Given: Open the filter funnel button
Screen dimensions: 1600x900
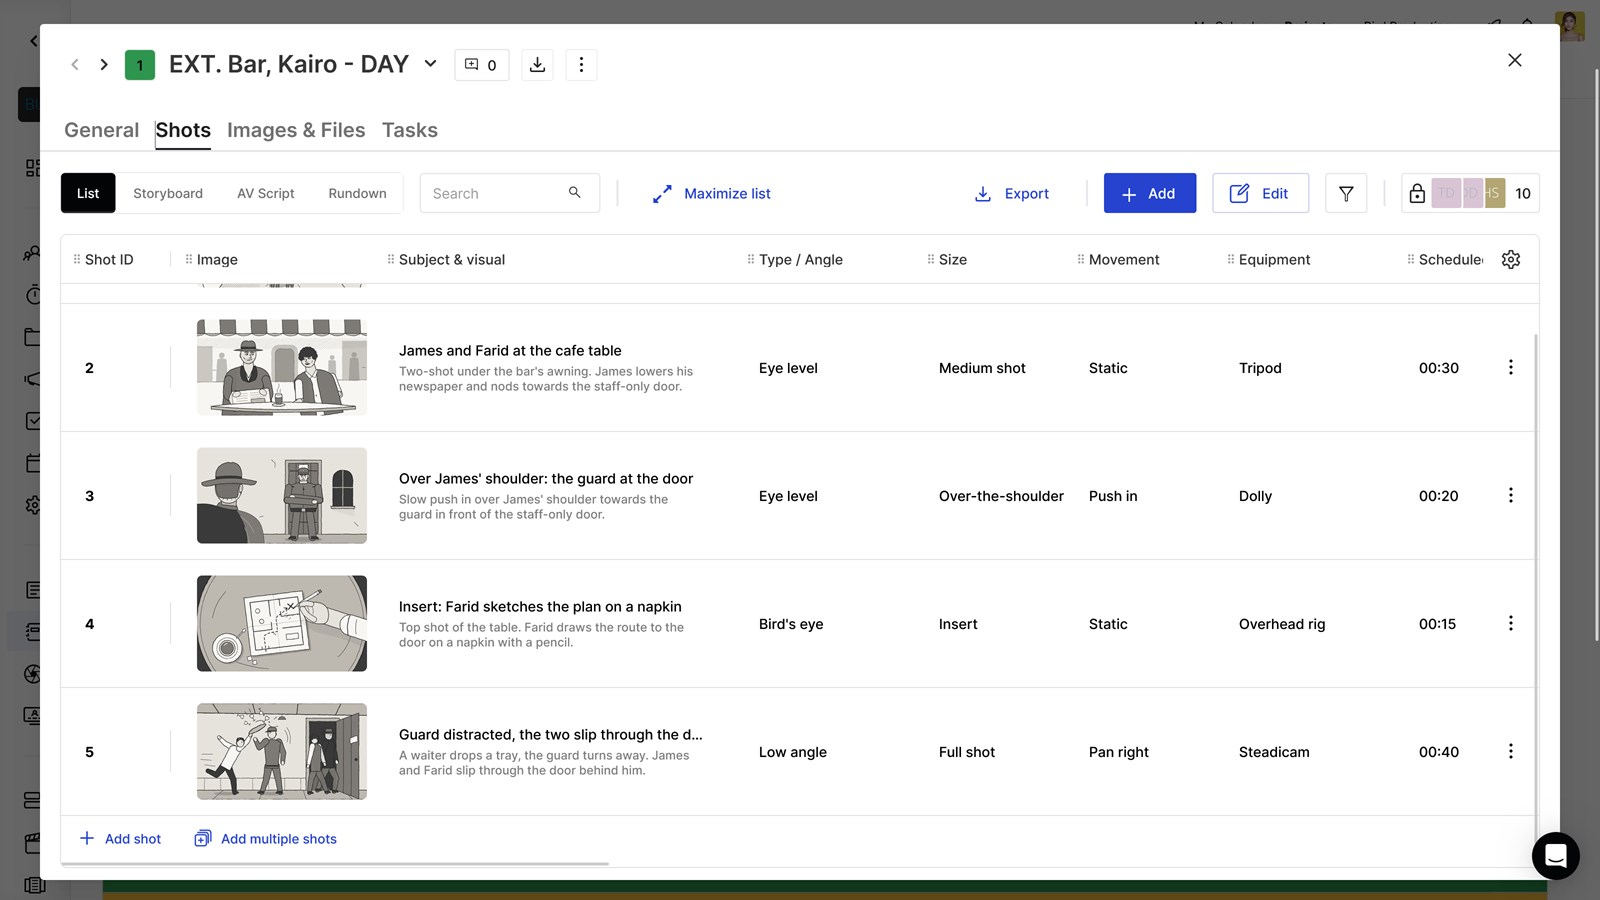Looking at the screenshot, I should point(1346,194).
